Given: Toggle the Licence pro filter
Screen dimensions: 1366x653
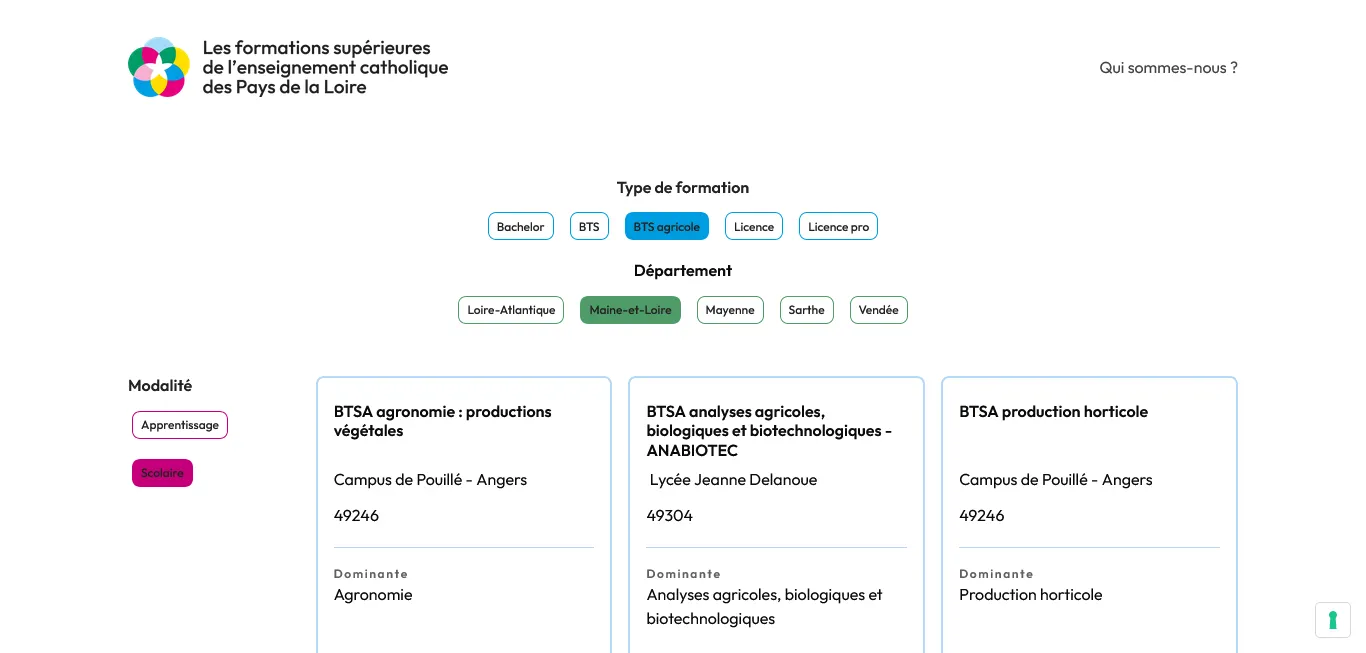Looking at the screenshot, I should tap(838, 226).
